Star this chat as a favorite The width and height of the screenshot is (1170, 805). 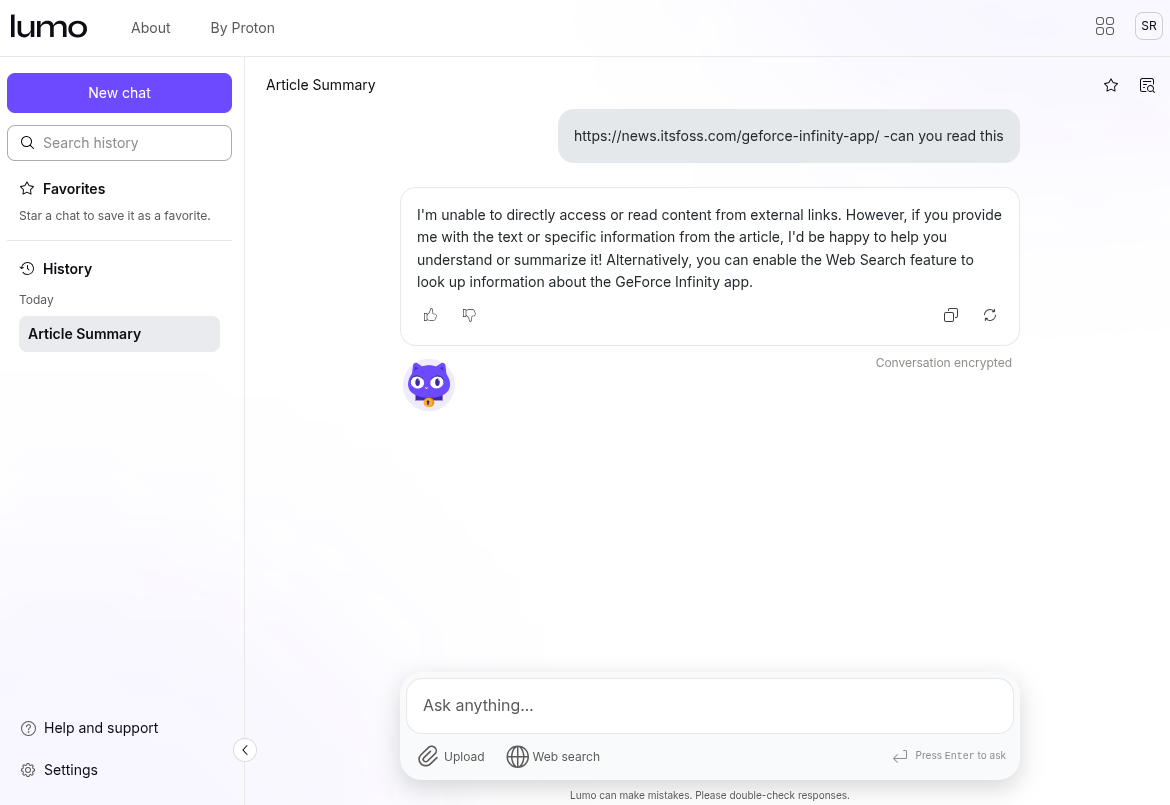(x=1111, y=85)
